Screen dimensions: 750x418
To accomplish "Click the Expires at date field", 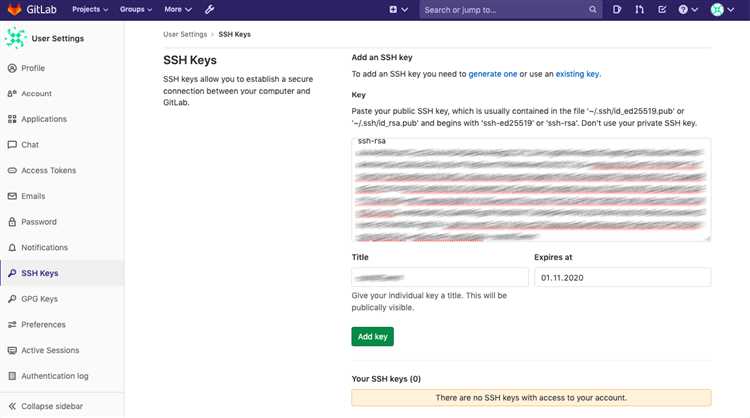I will click(622, 277).
